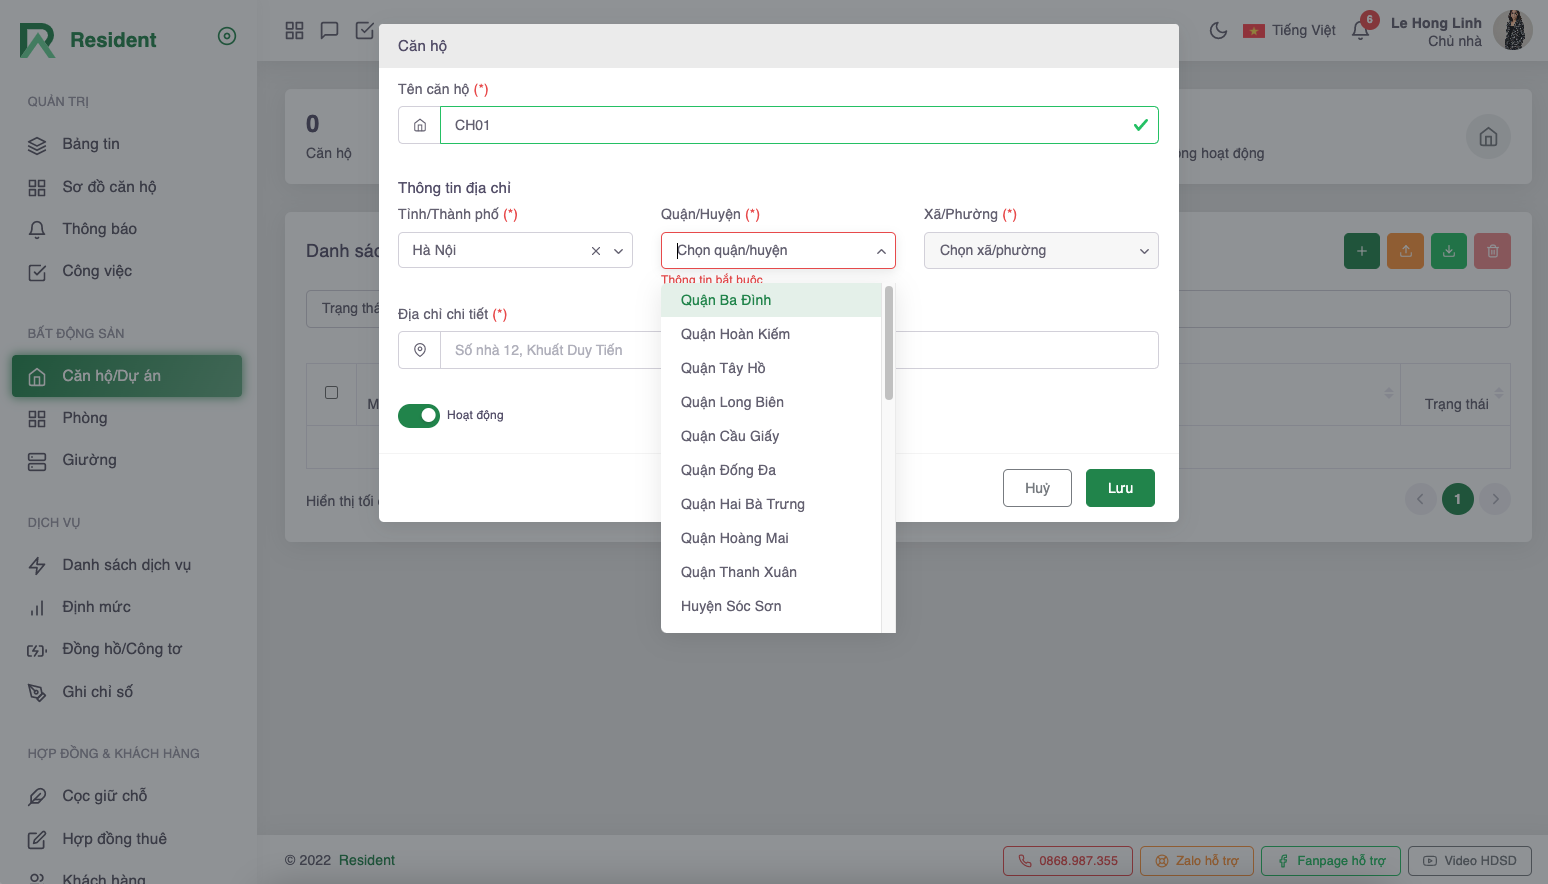Viewport: 1548px width, 884px height.
Task: Click the red trash delete icon
Action: [x=1492, y=251]
